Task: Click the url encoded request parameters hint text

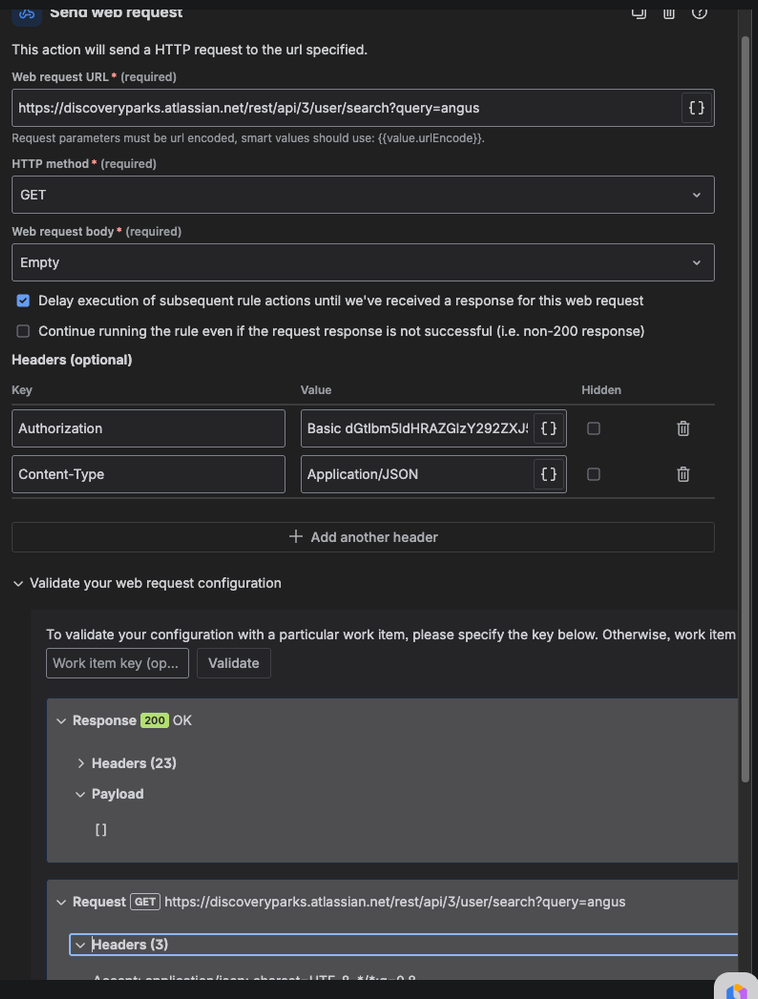Action: [248, 138]
